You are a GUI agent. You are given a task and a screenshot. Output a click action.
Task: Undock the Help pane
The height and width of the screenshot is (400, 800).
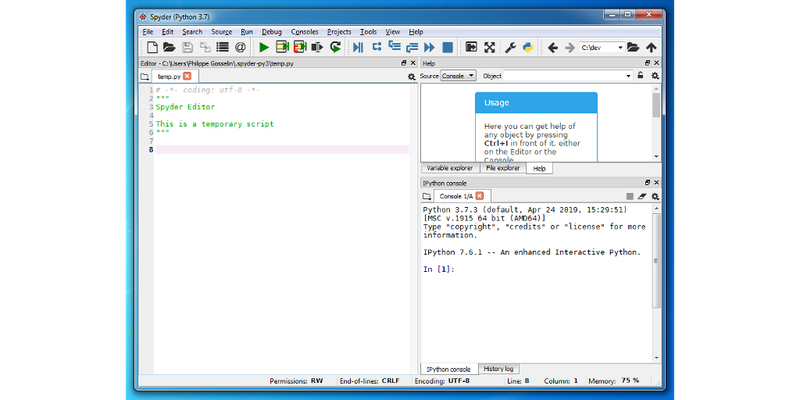(x=647, y=63)
